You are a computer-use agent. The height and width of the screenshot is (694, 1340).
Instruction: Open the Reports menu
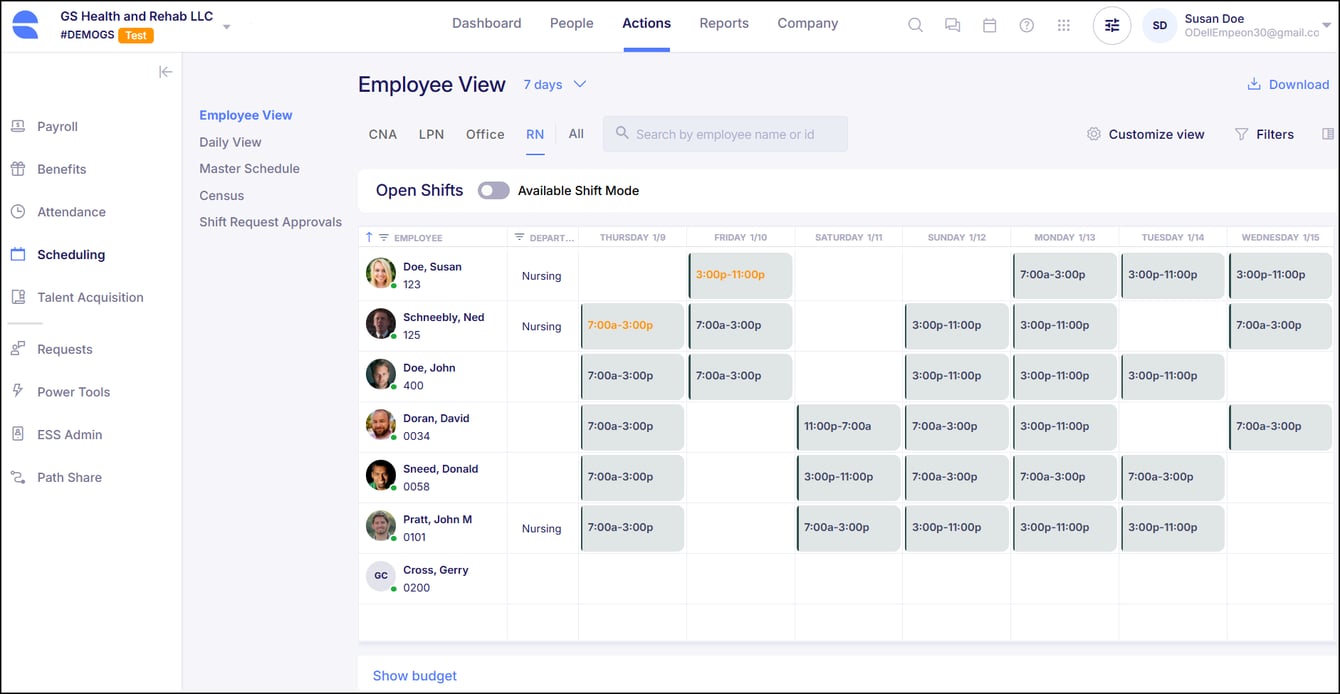click(724, 22)
